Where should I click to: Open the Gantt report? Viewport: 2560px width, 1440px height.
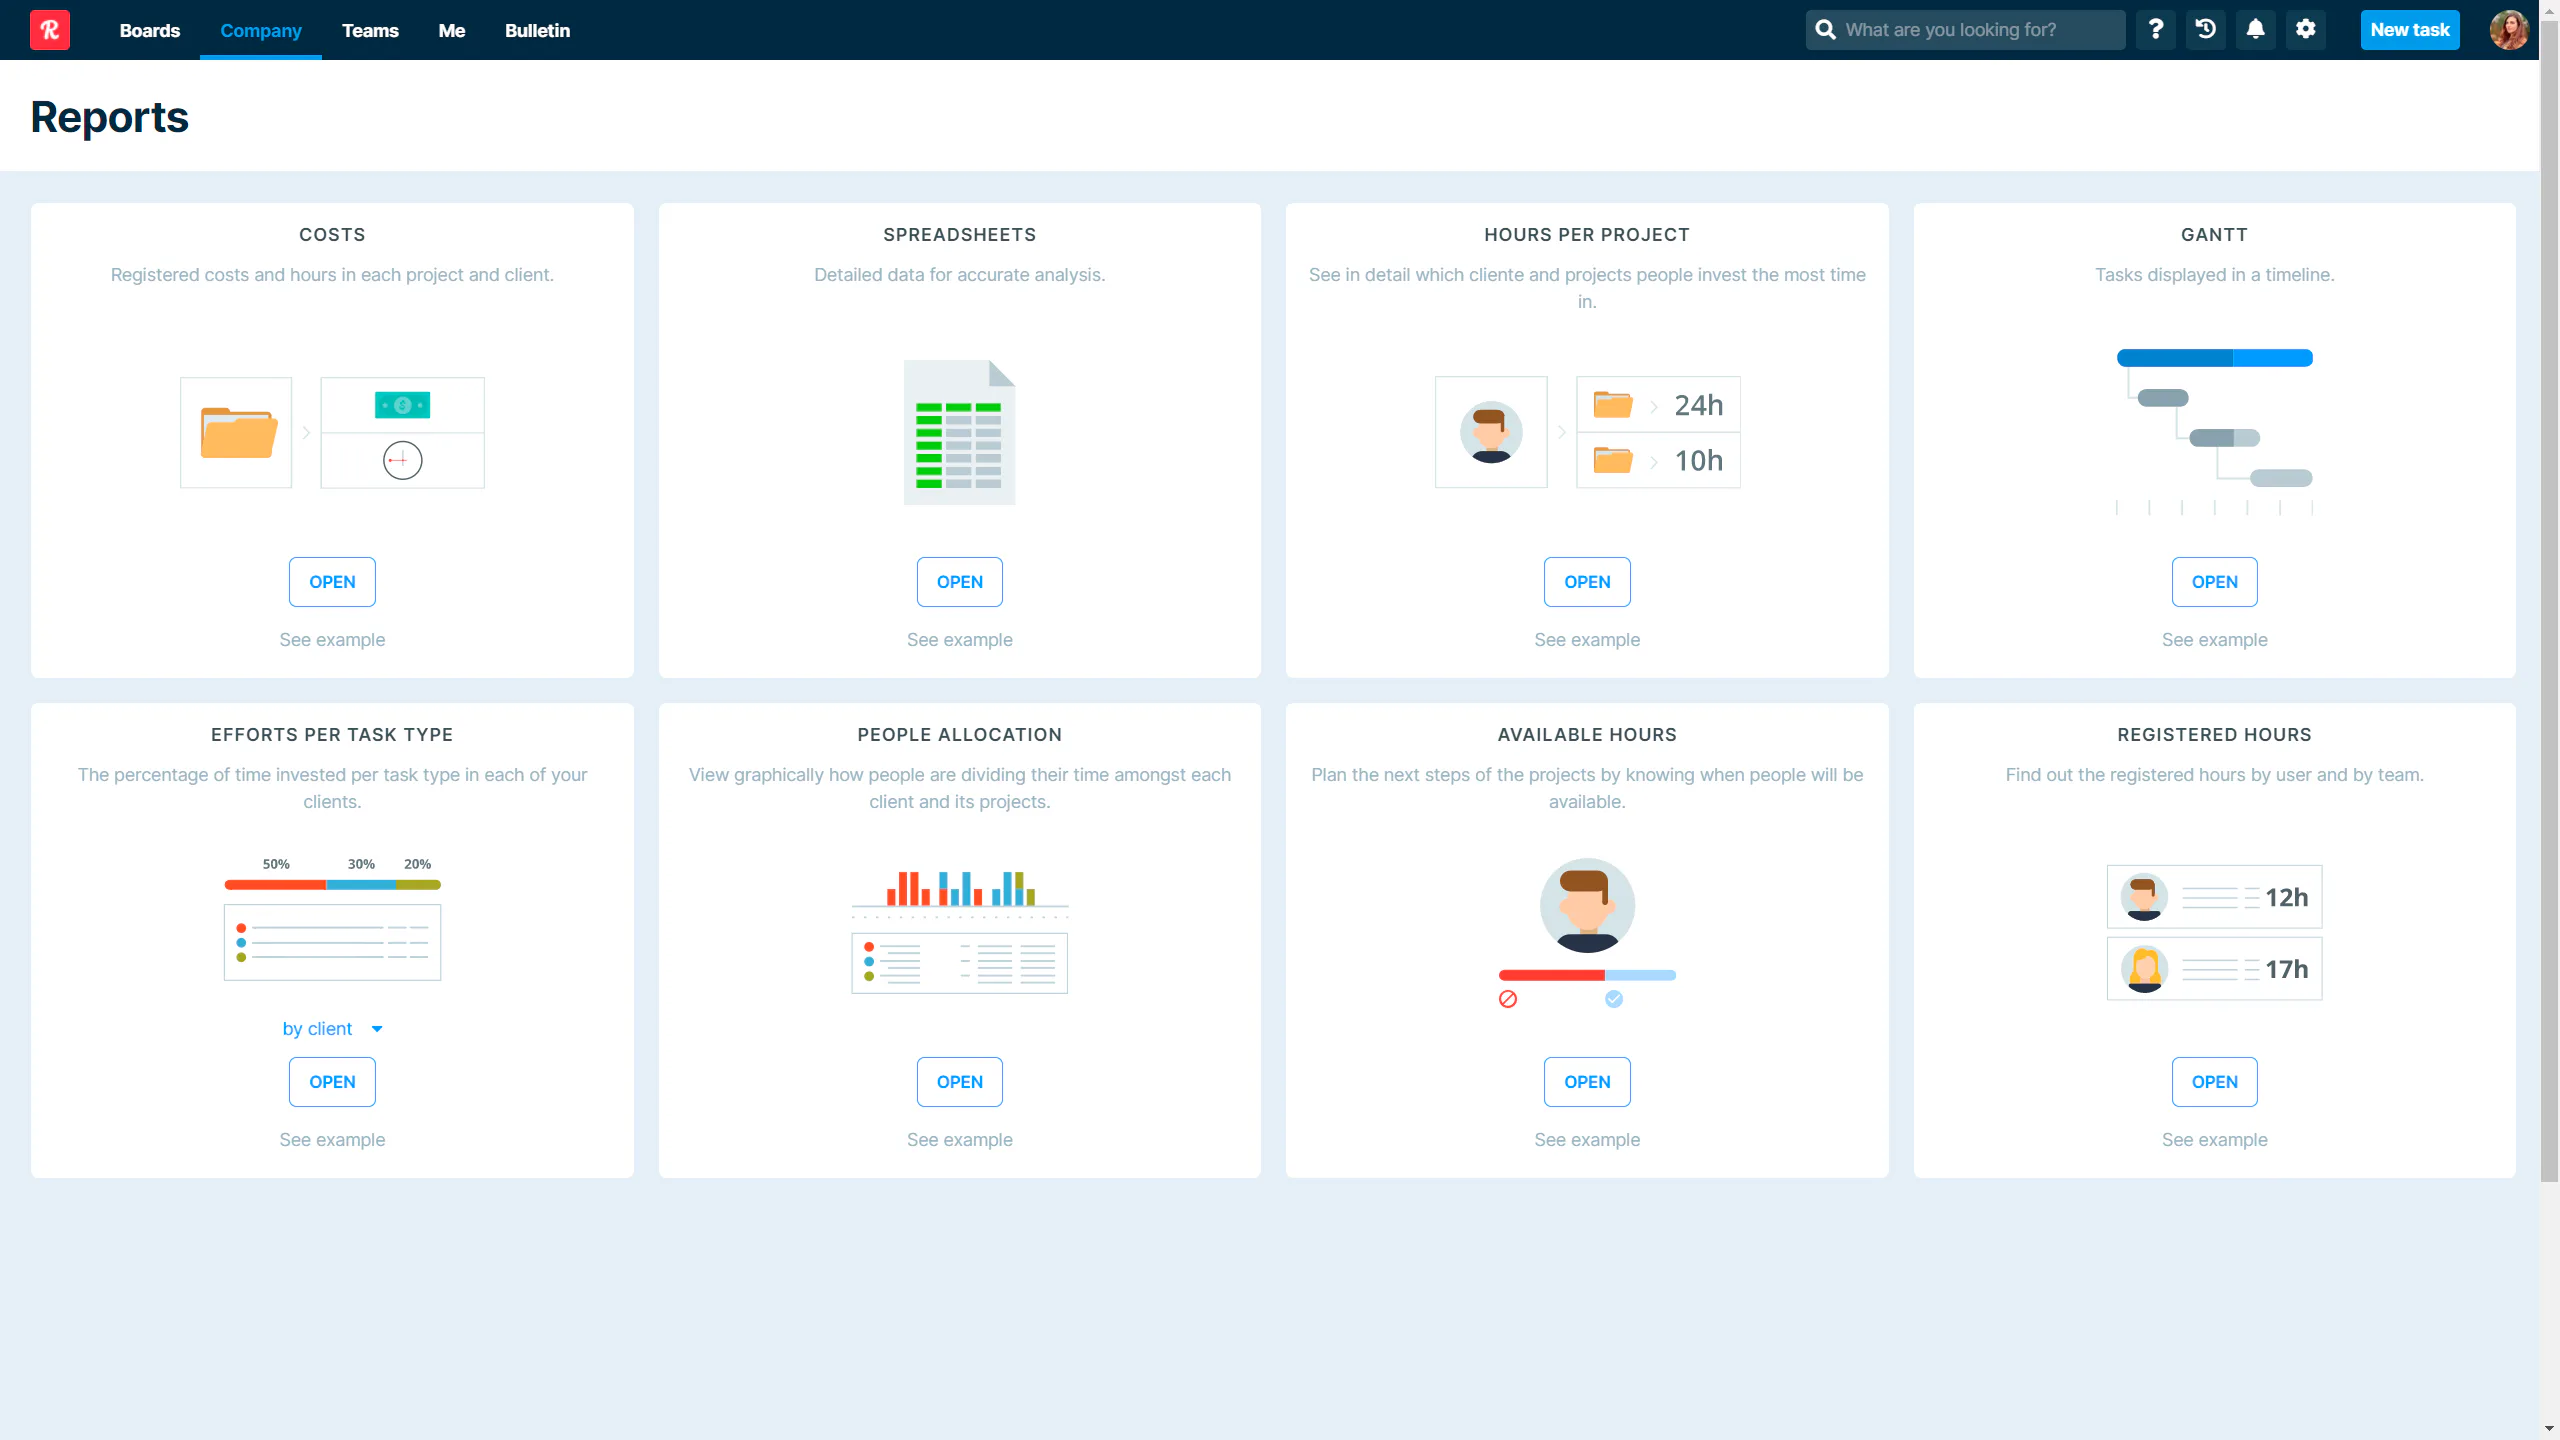coord(2214,582)
